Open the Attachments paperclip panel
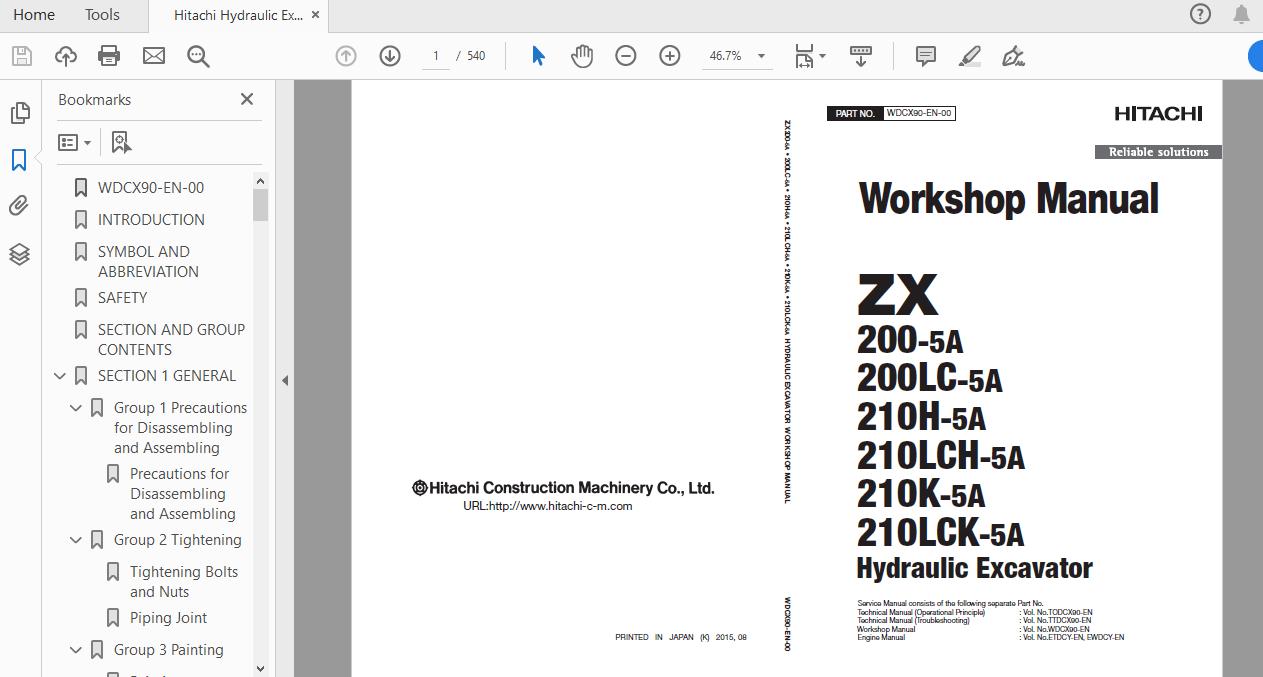 point(19,206)
